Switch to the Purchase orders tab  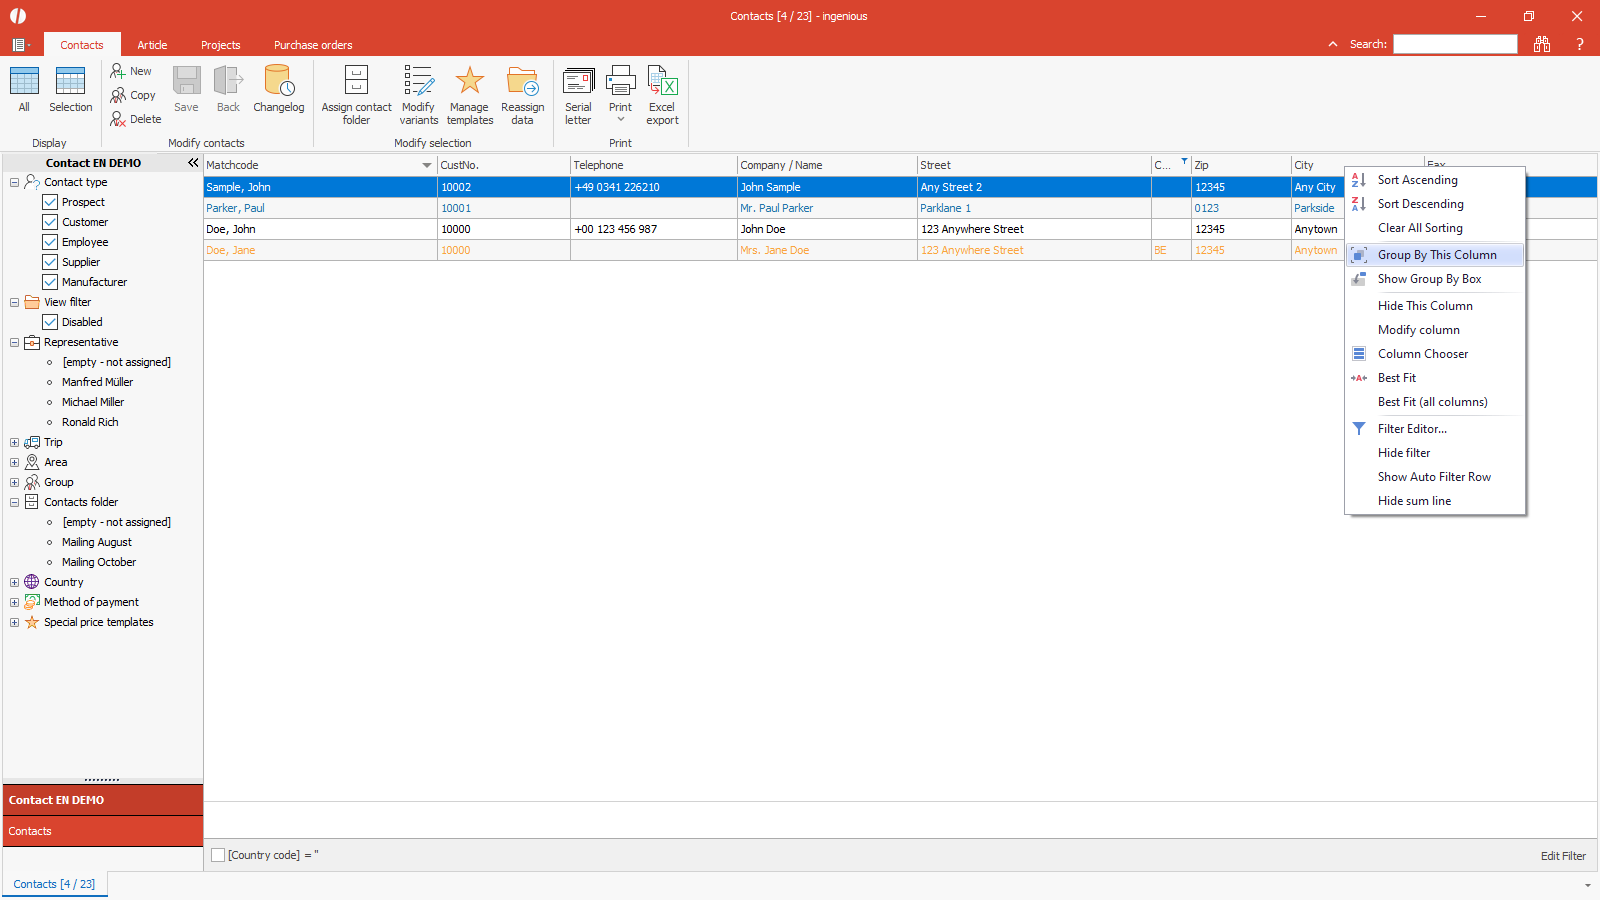point(313,45)
